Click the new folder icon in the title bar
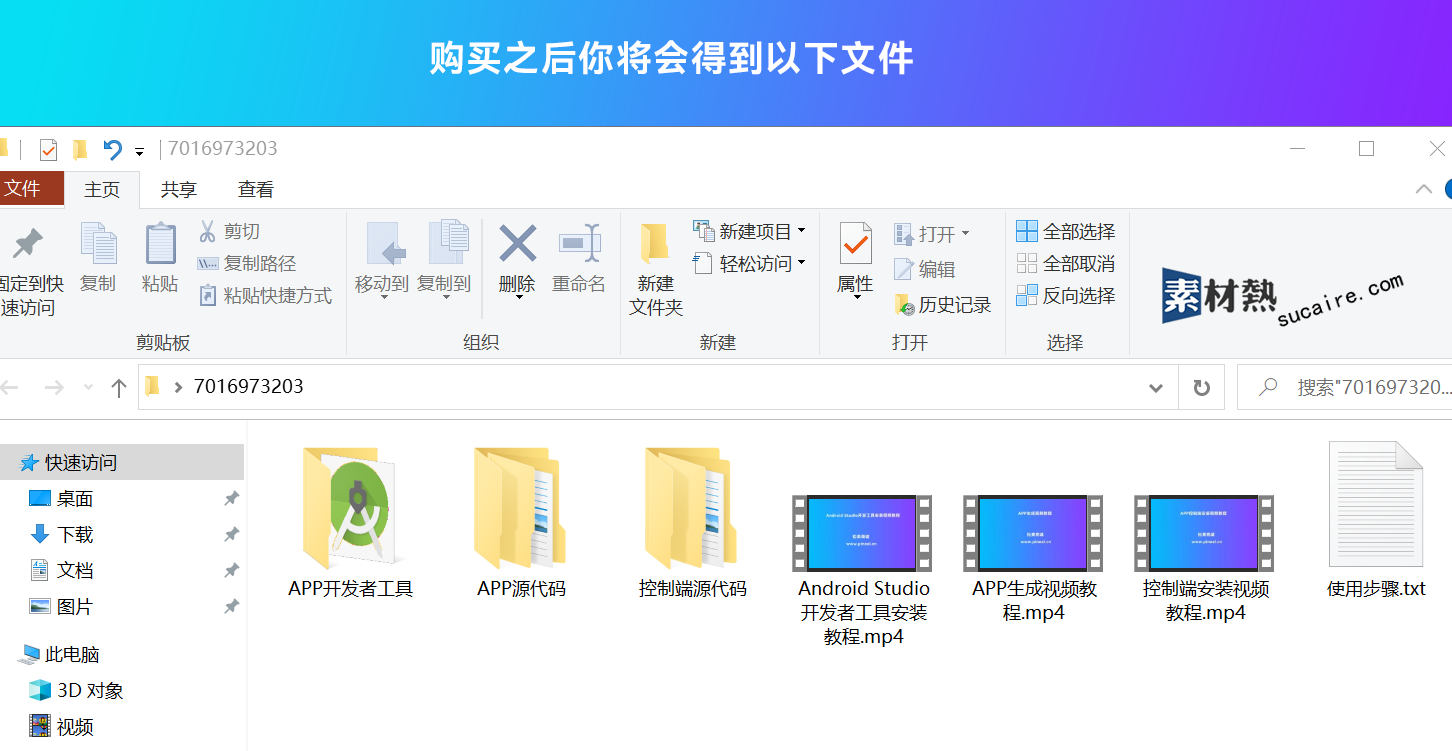 pos(80,150)
